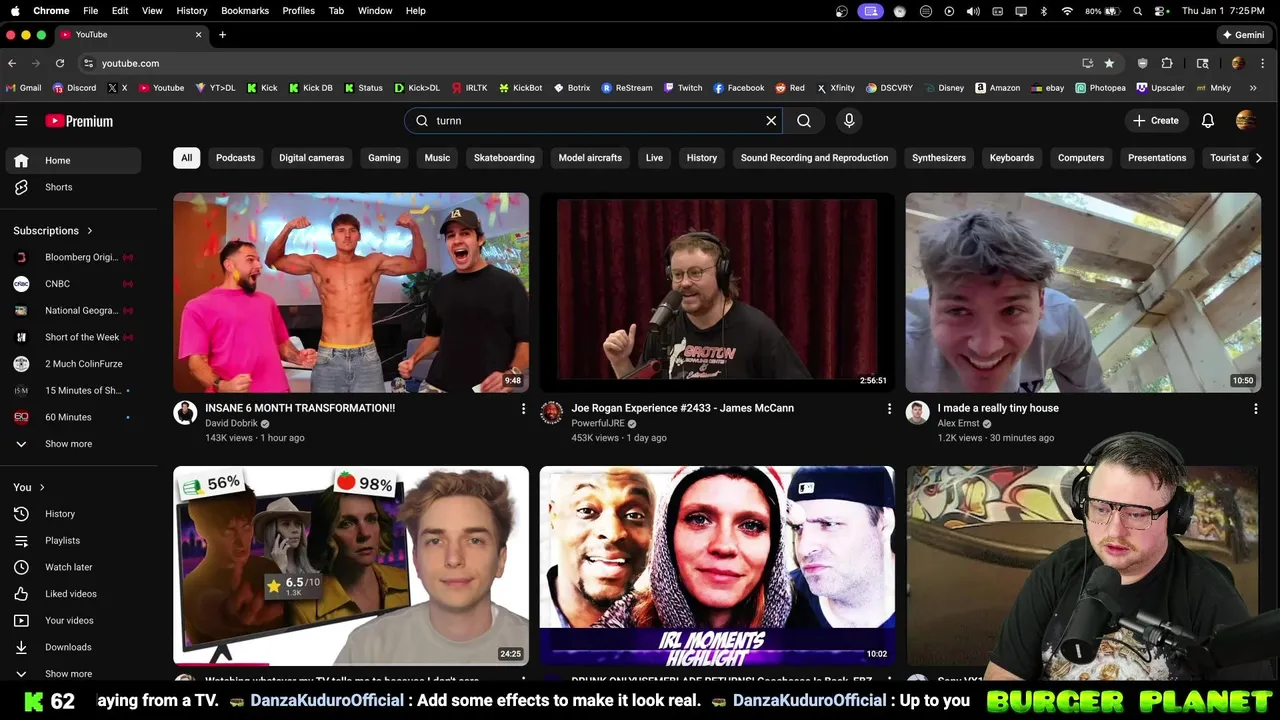Select the Presentations filter chip
The width and height of the screenshot is (1280, 720).
pyautogui.click(x=1157, y=158)
